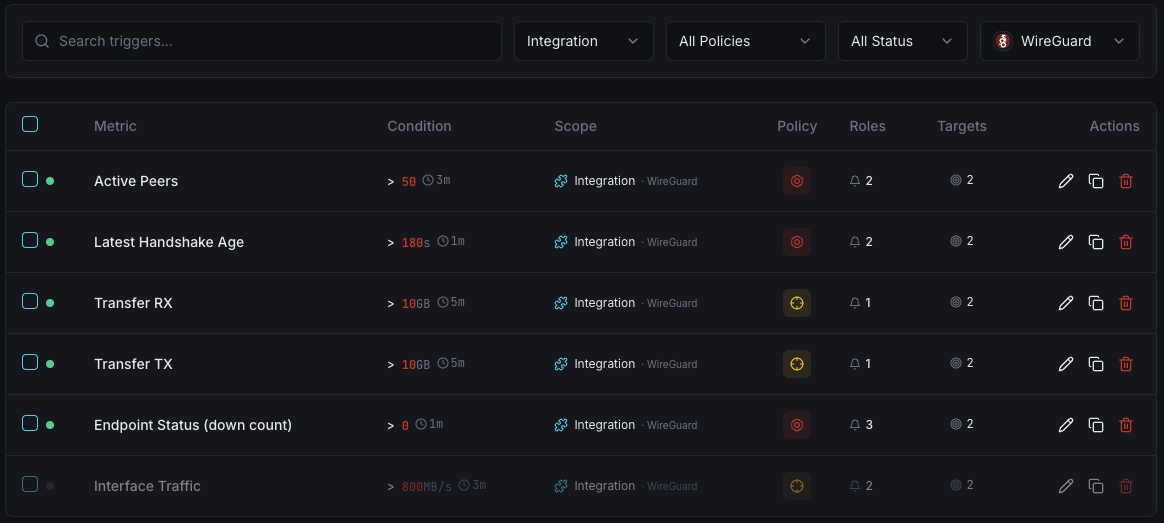The image size is (1164, 523).
Task: Sort by the Roles column header
Action: tap(867, 126)
